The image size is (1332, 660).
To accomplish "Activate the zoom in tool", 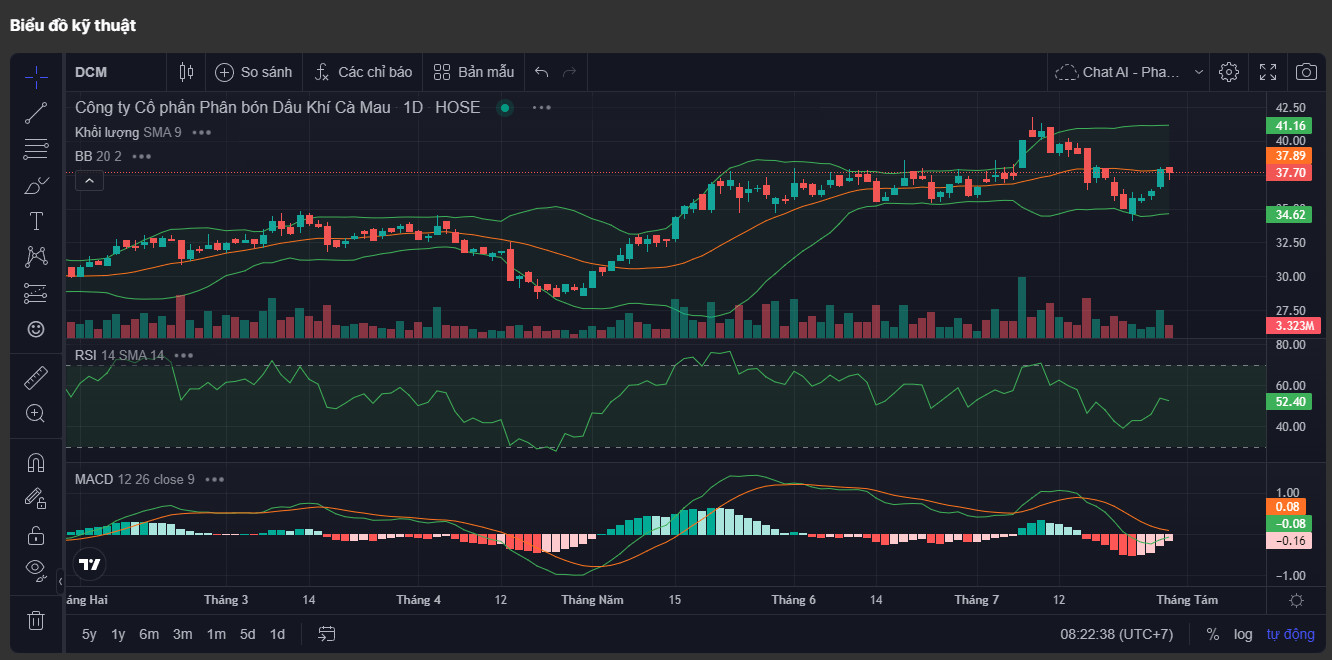I will pos(36,413).
